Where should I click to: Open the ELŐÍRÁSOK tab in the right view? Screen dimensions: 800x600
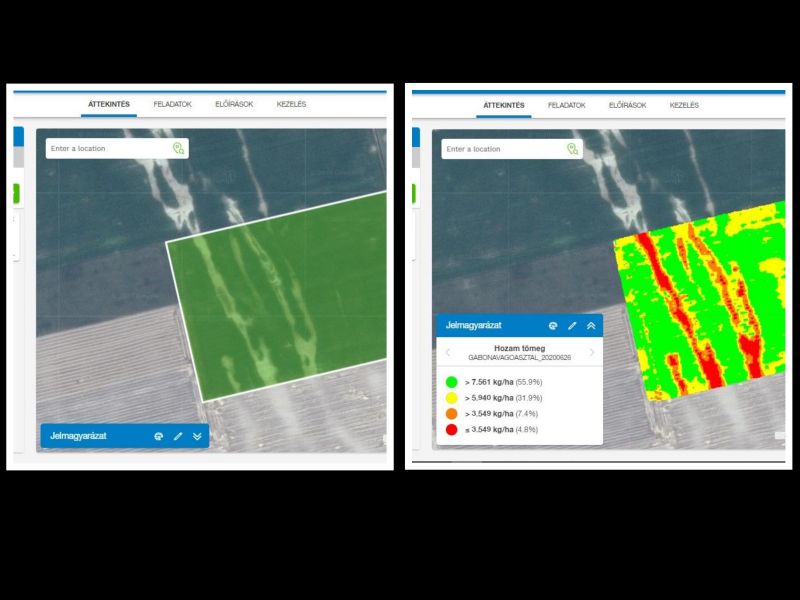[x=627, y=105]
